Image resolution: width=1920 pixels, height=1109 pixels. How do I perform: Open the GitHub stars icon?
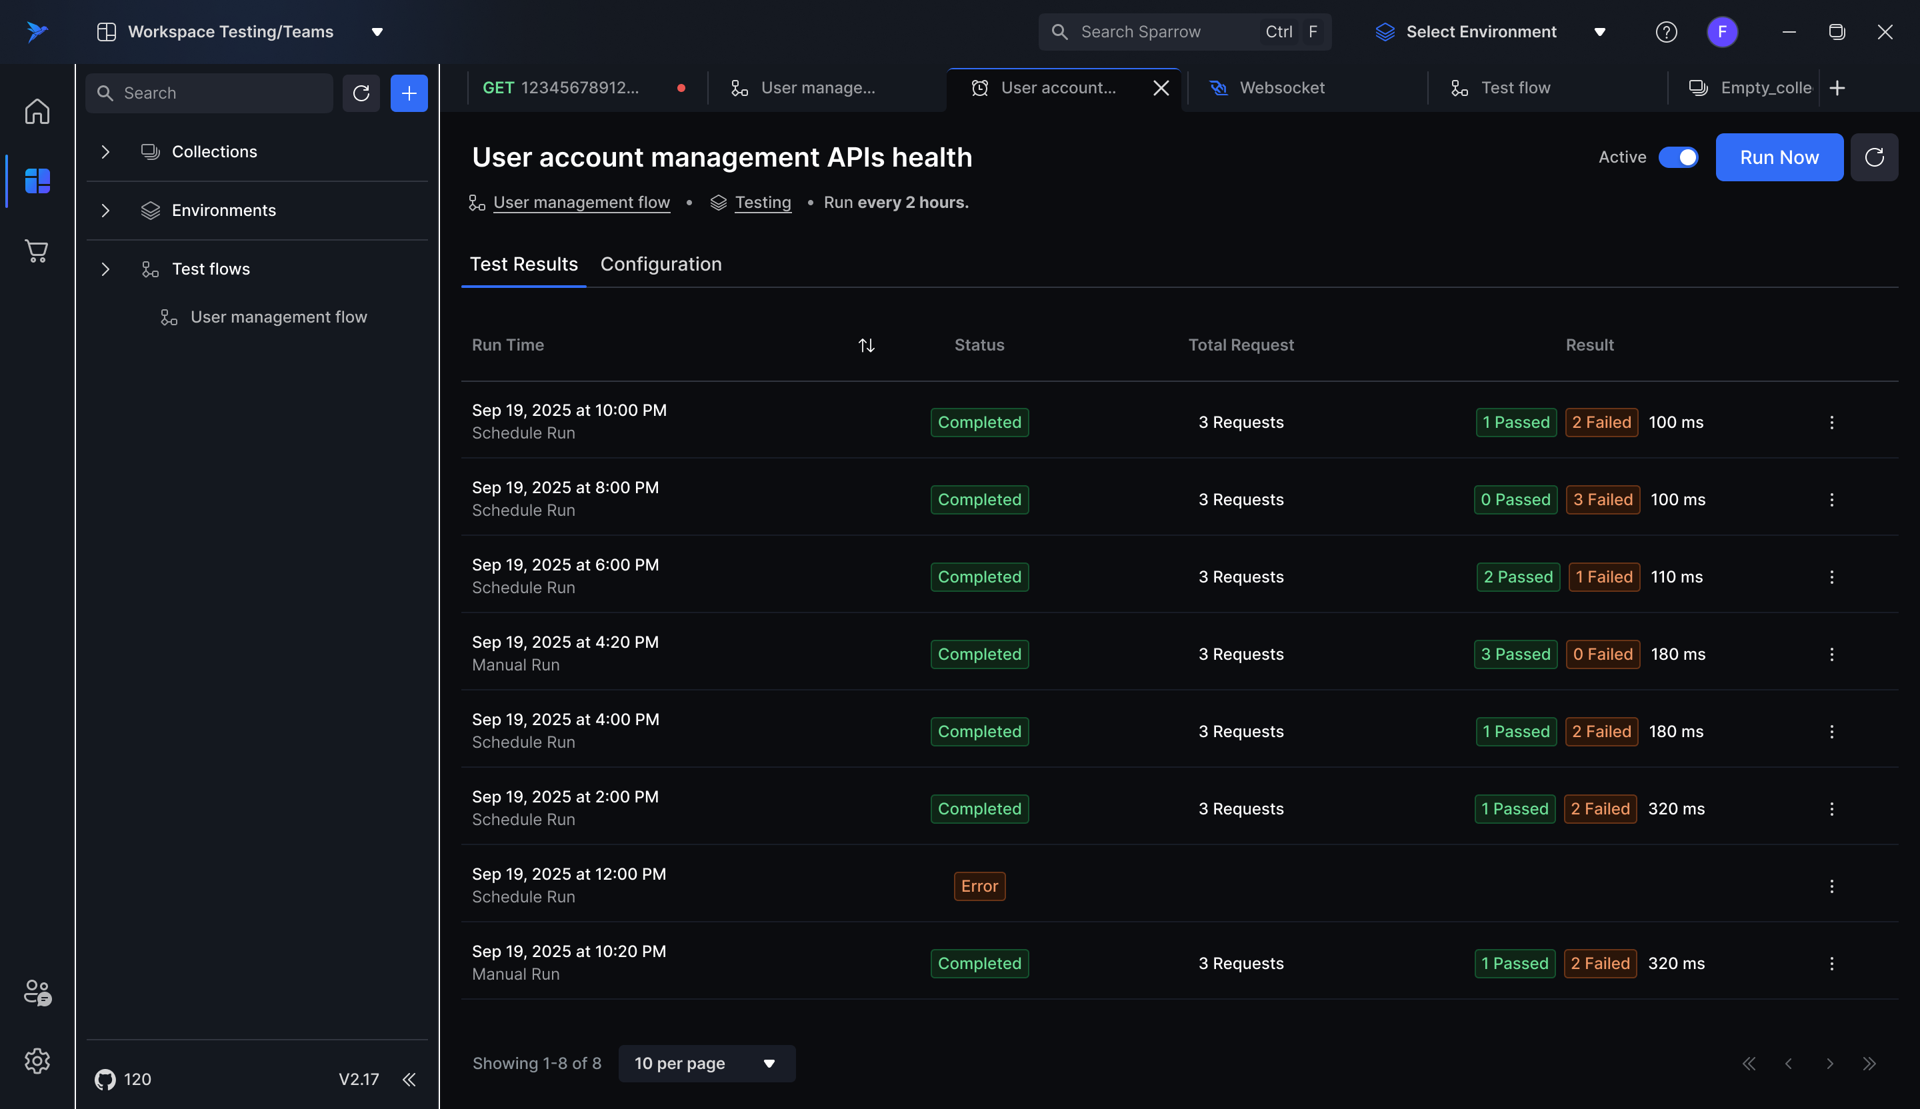click(105, 1080)
